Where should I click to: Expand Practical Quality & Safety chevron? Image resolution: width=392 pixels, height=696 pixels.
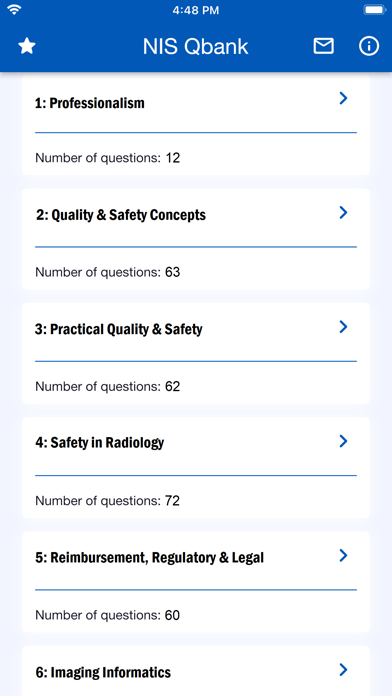(343, 327)
